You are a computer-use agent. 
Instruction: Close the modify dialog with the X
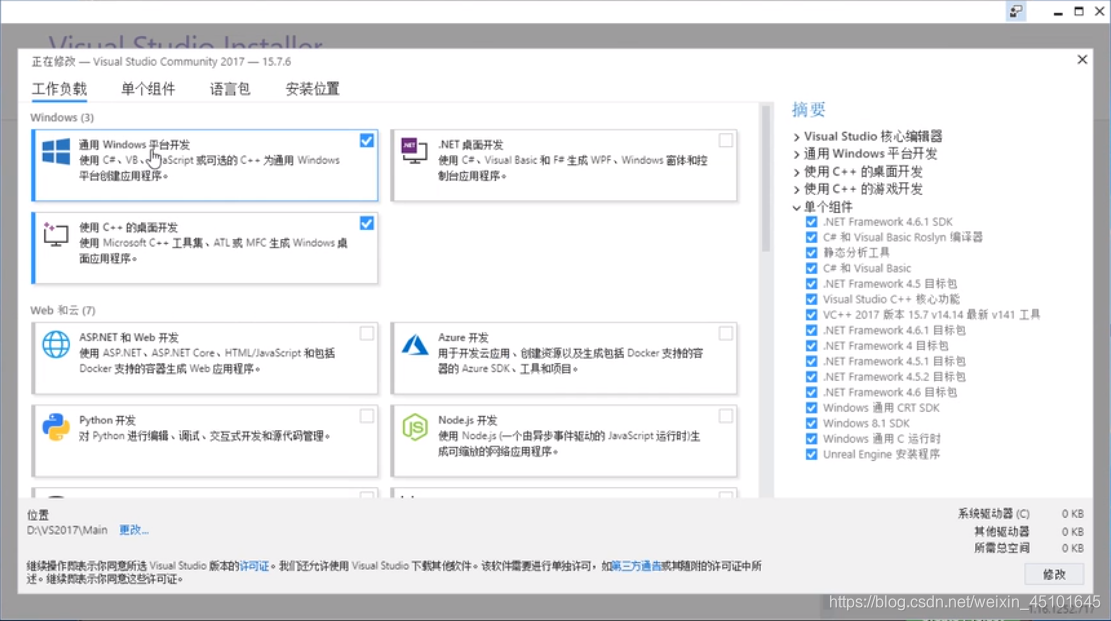pyautogui.click(x=1082, y=60)
